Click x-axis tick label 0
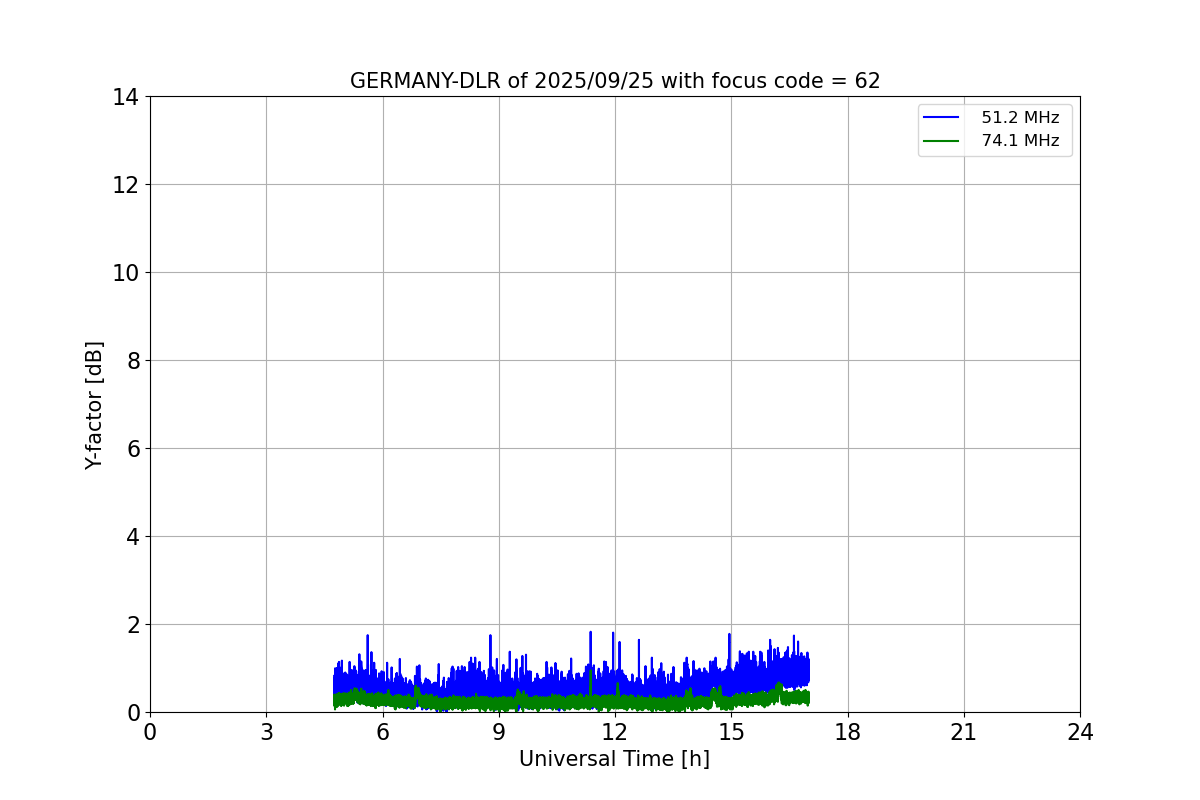The height and width of the screenshot is (800, 1200). (150, 732)
